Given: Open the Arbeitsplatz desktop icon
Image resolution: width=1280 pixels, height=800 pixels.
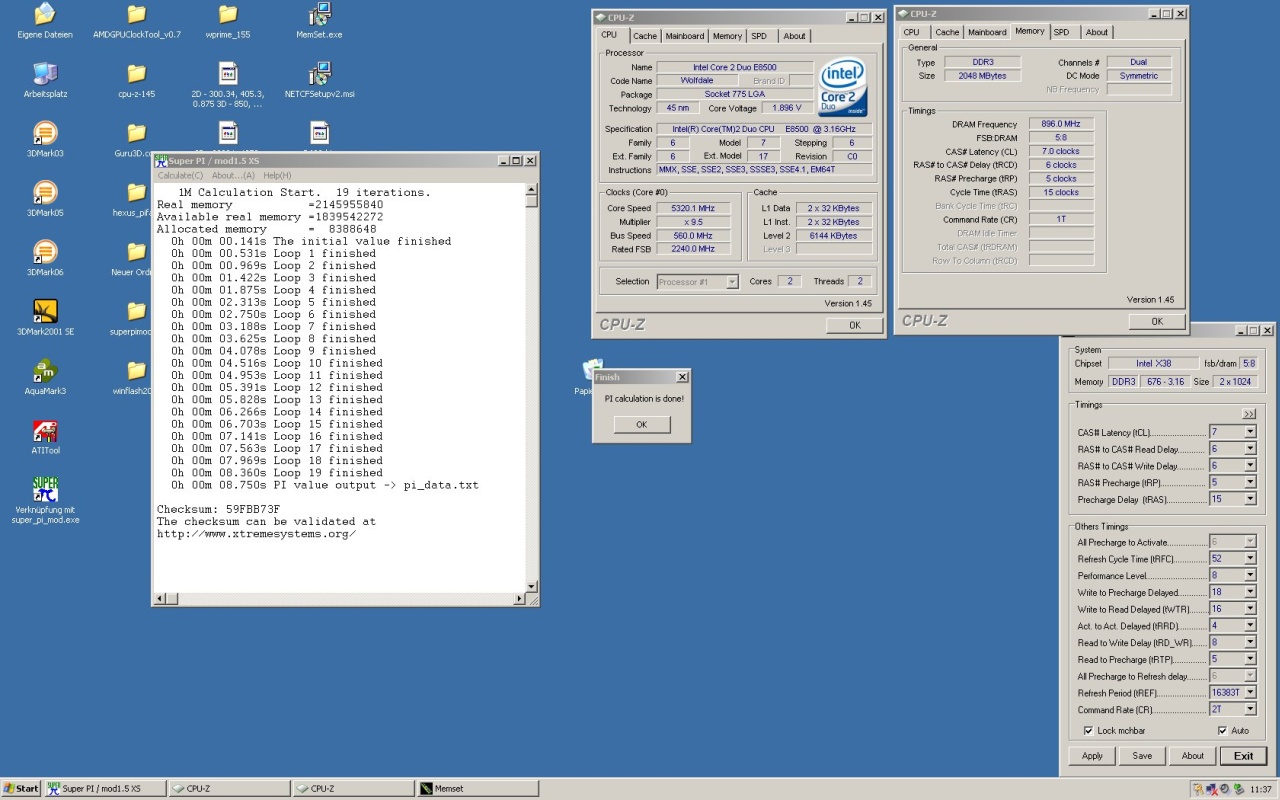Looking at the screenshot, I should pyautogui.click(x=45, y=74).
